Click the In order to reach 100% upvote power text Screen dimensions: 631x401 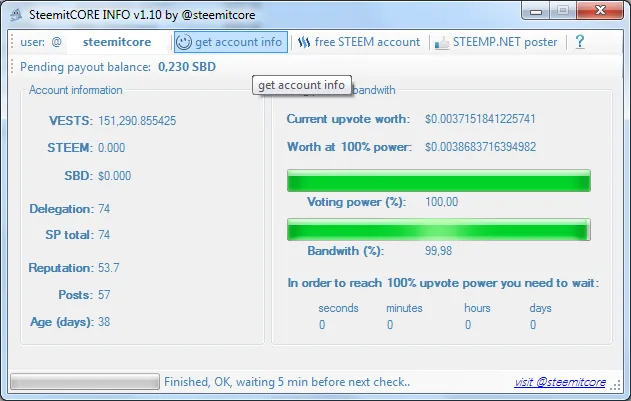(x=443, y=283)
